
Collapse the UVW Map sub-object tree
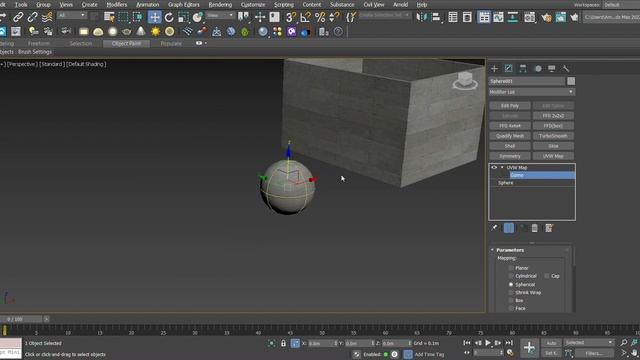tap(502, 167)
